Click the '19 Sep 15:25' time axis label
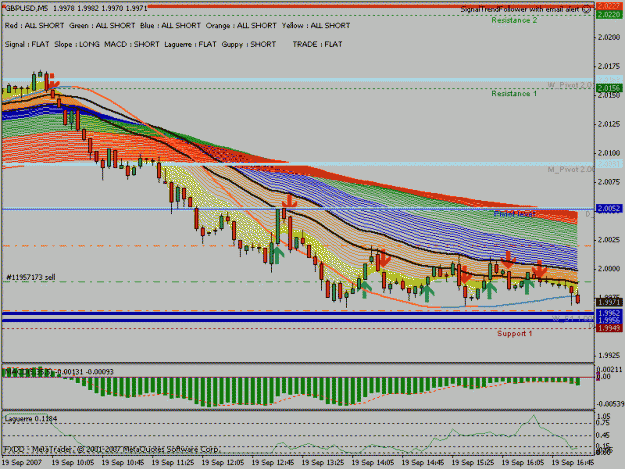The image size is (625, 469). point(472,463)
